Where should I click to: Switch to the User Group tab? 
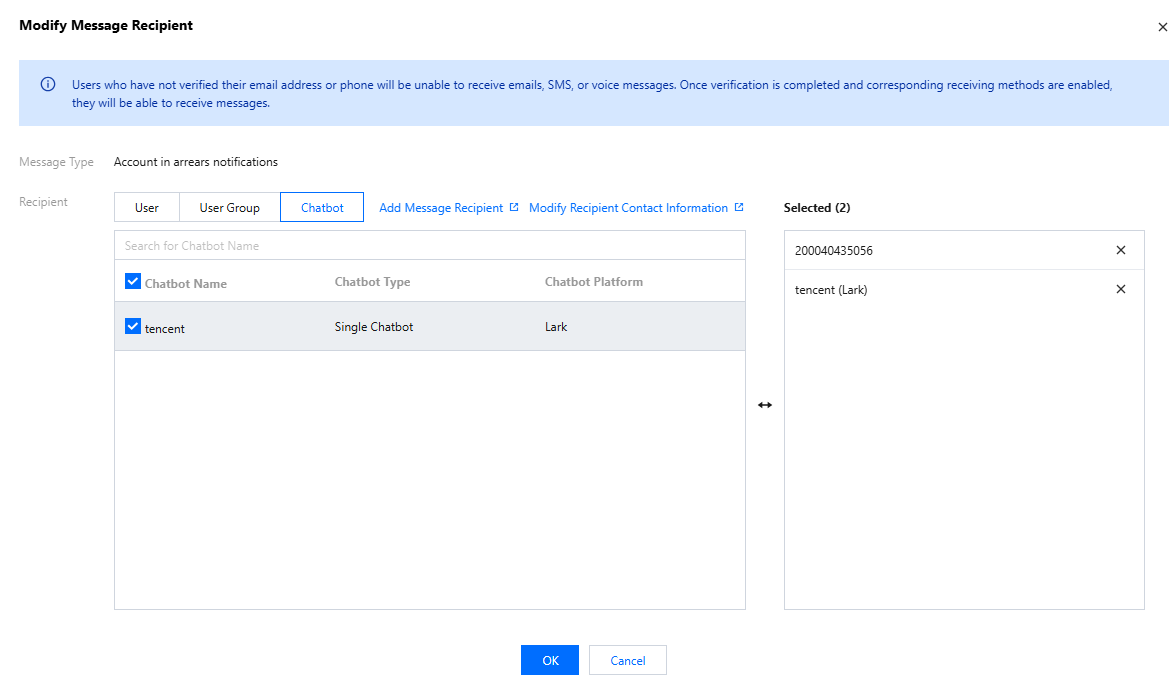[x=229, y=208]
